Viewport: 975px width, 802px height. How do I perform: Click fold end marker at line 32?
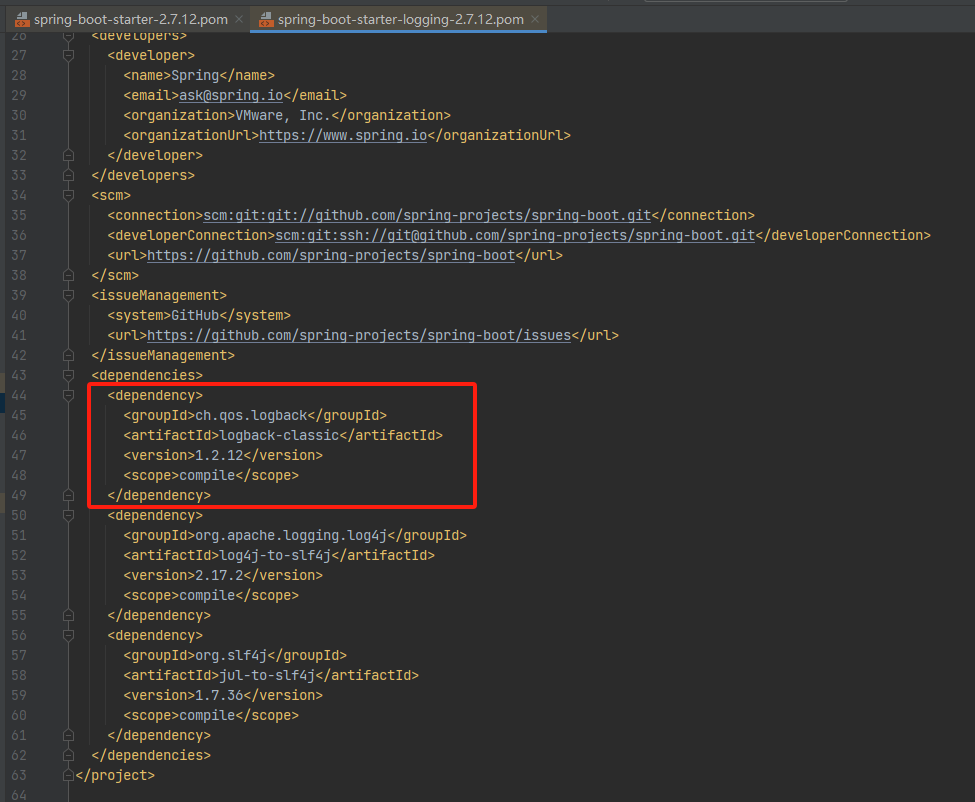tap(68, 155)
